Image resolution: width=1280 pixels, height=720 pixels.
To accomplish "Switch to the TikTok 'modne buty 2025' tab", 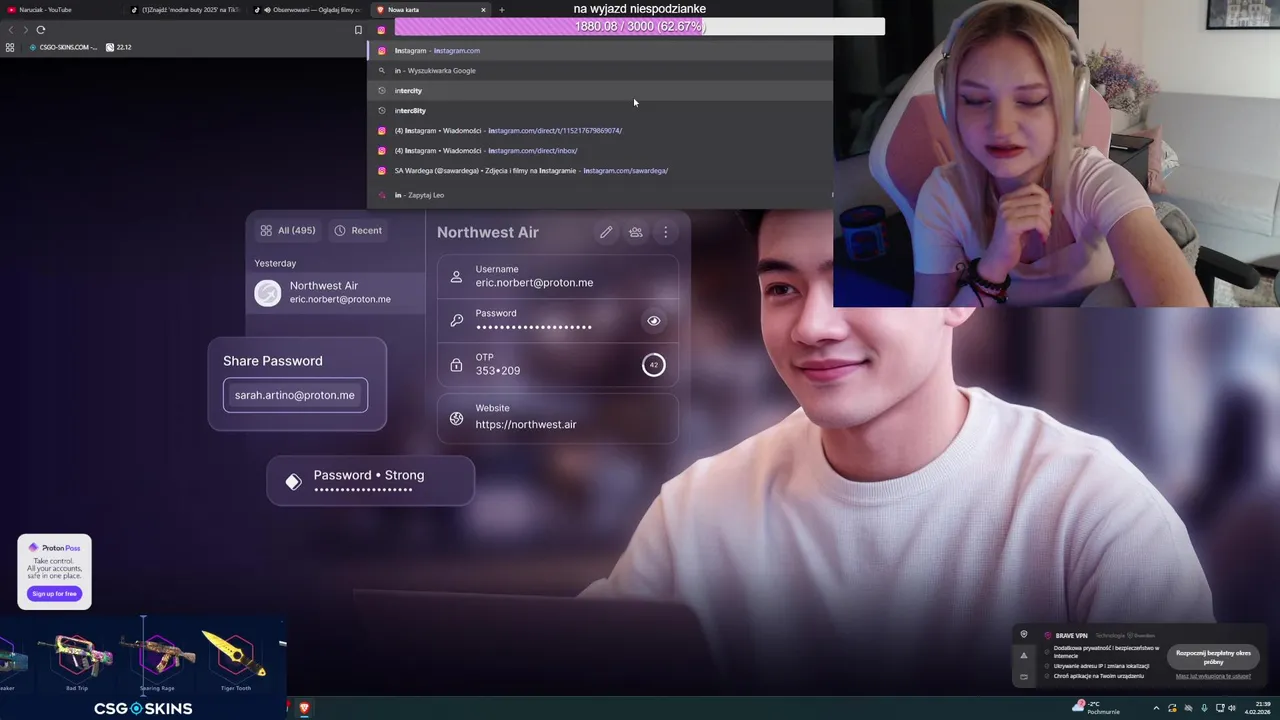I will (185, 10).
